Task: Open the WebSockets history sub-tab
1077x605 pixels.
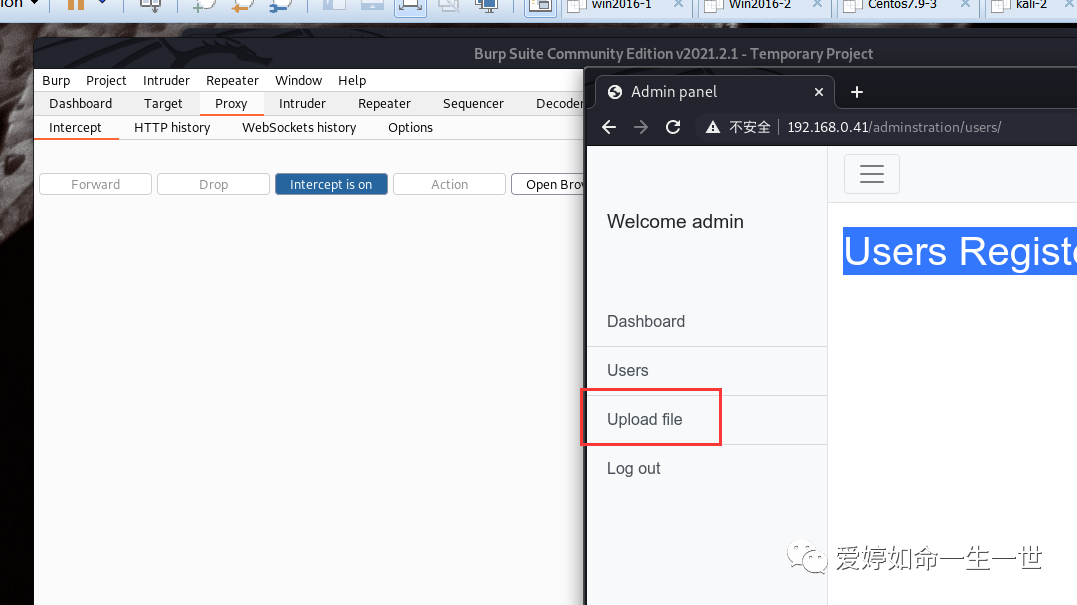Action: (299, 127)
